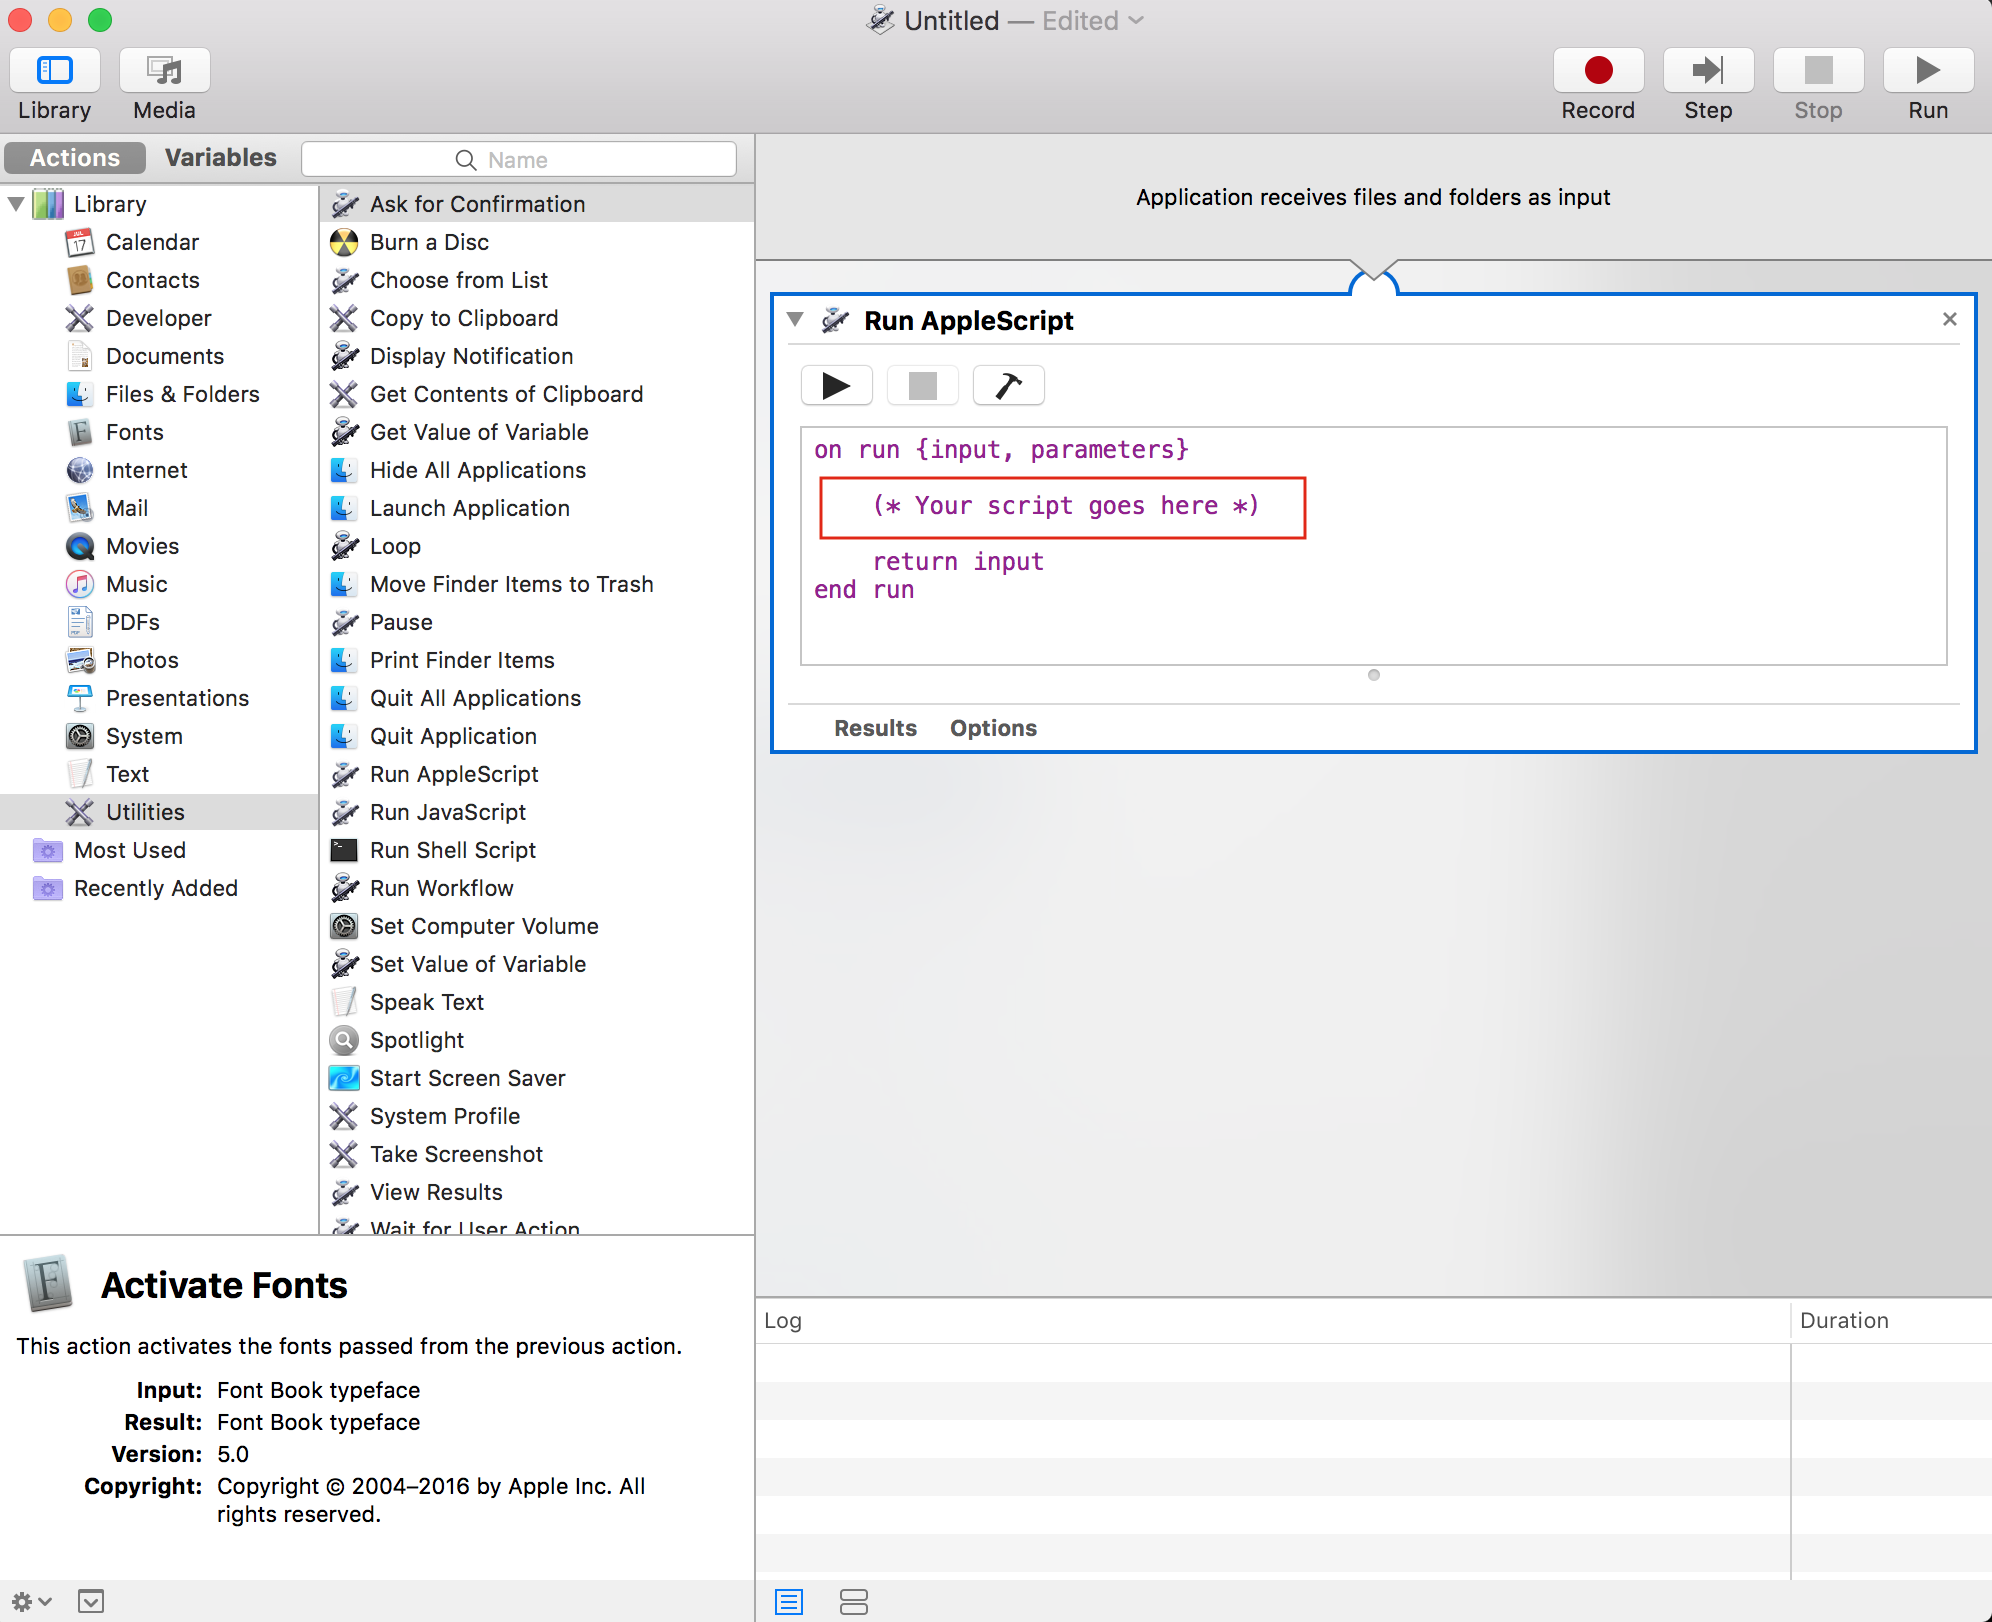Show the variables list view
1992x1622 pixels.
coord(854,1602)
